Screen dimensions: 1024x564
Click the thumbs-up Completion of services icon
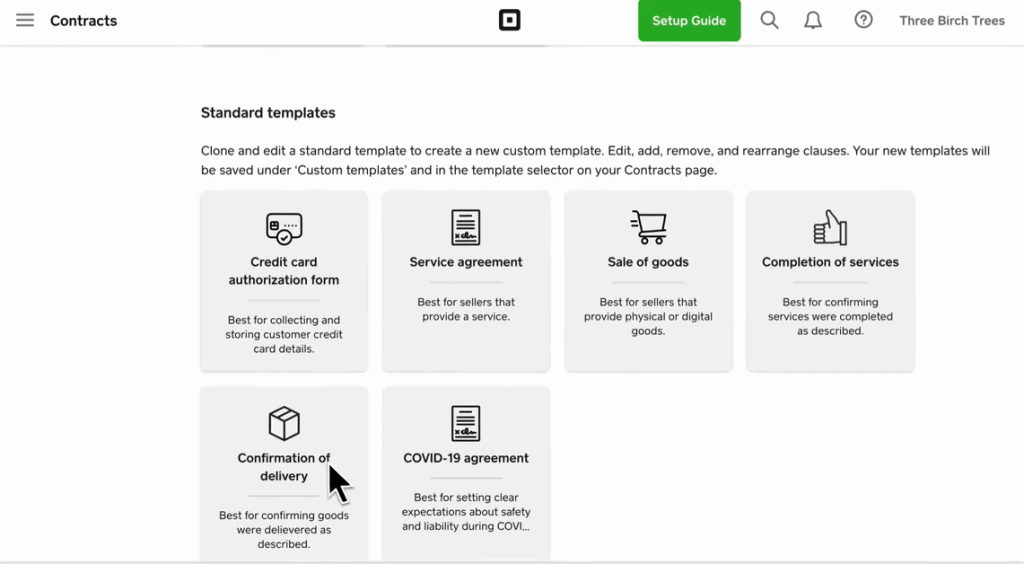coord(830,227)
